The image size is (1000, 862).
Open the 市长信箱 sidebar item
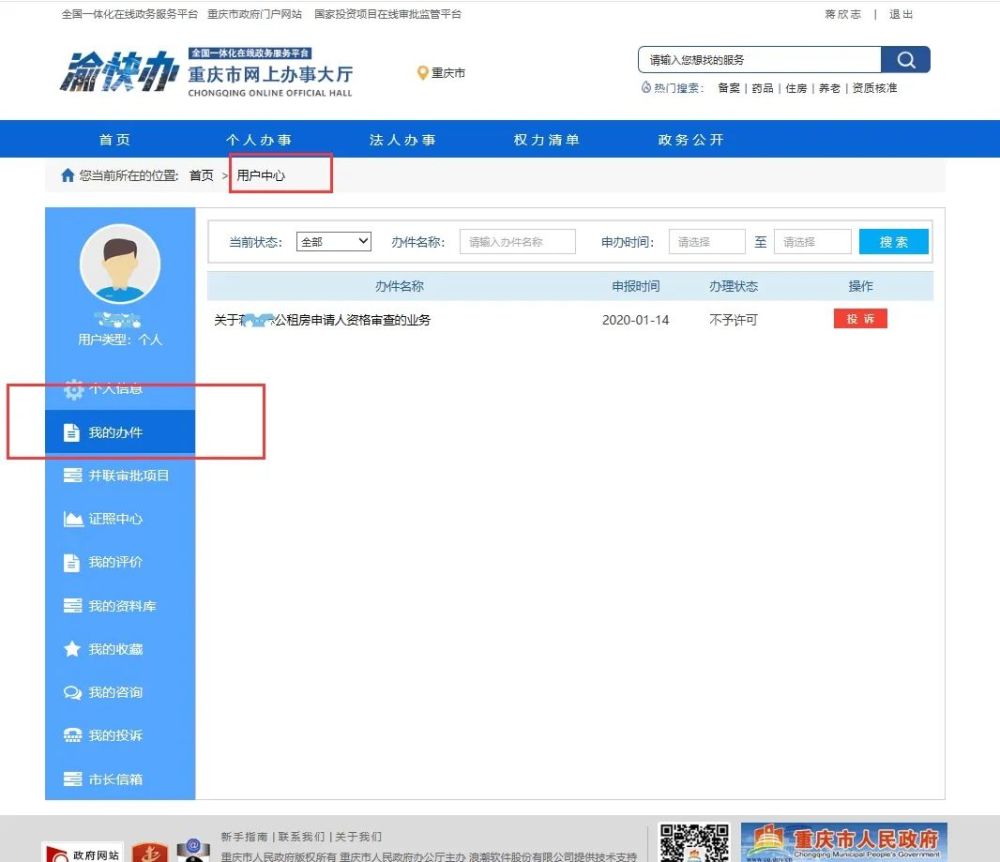point(112,778)
